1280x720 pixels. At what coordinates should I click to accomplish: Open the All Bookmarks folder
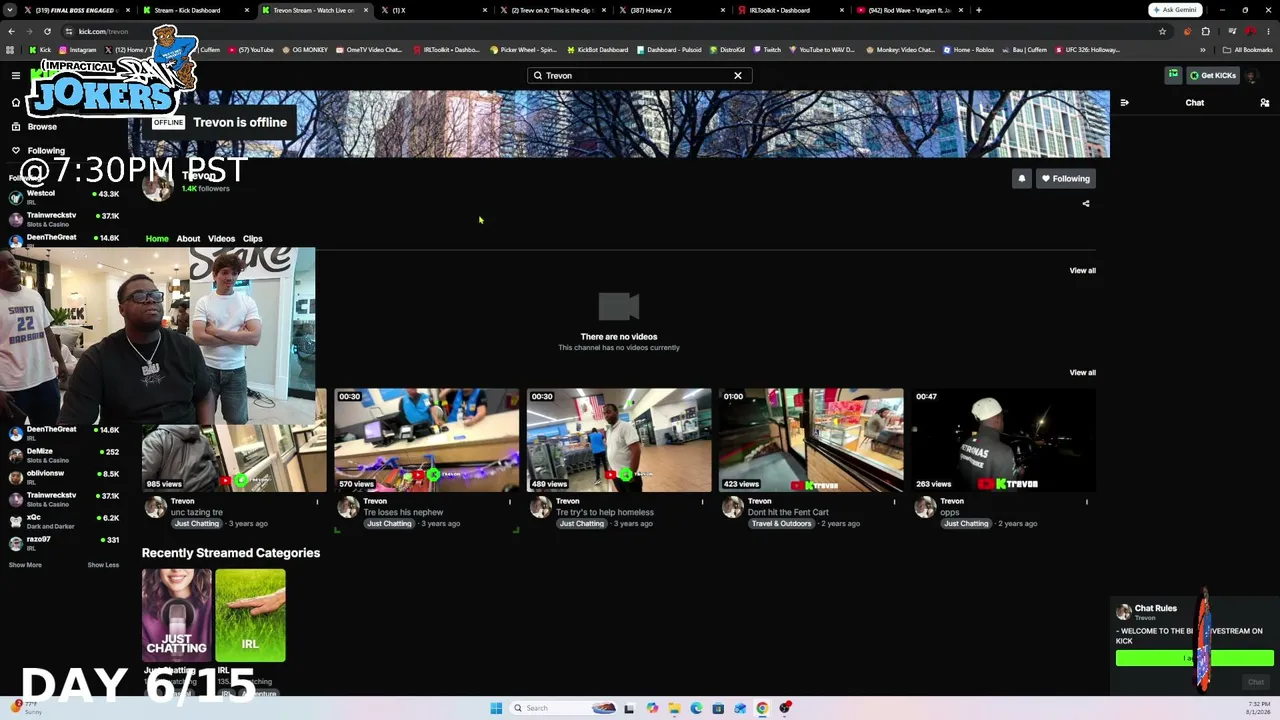1248,50
